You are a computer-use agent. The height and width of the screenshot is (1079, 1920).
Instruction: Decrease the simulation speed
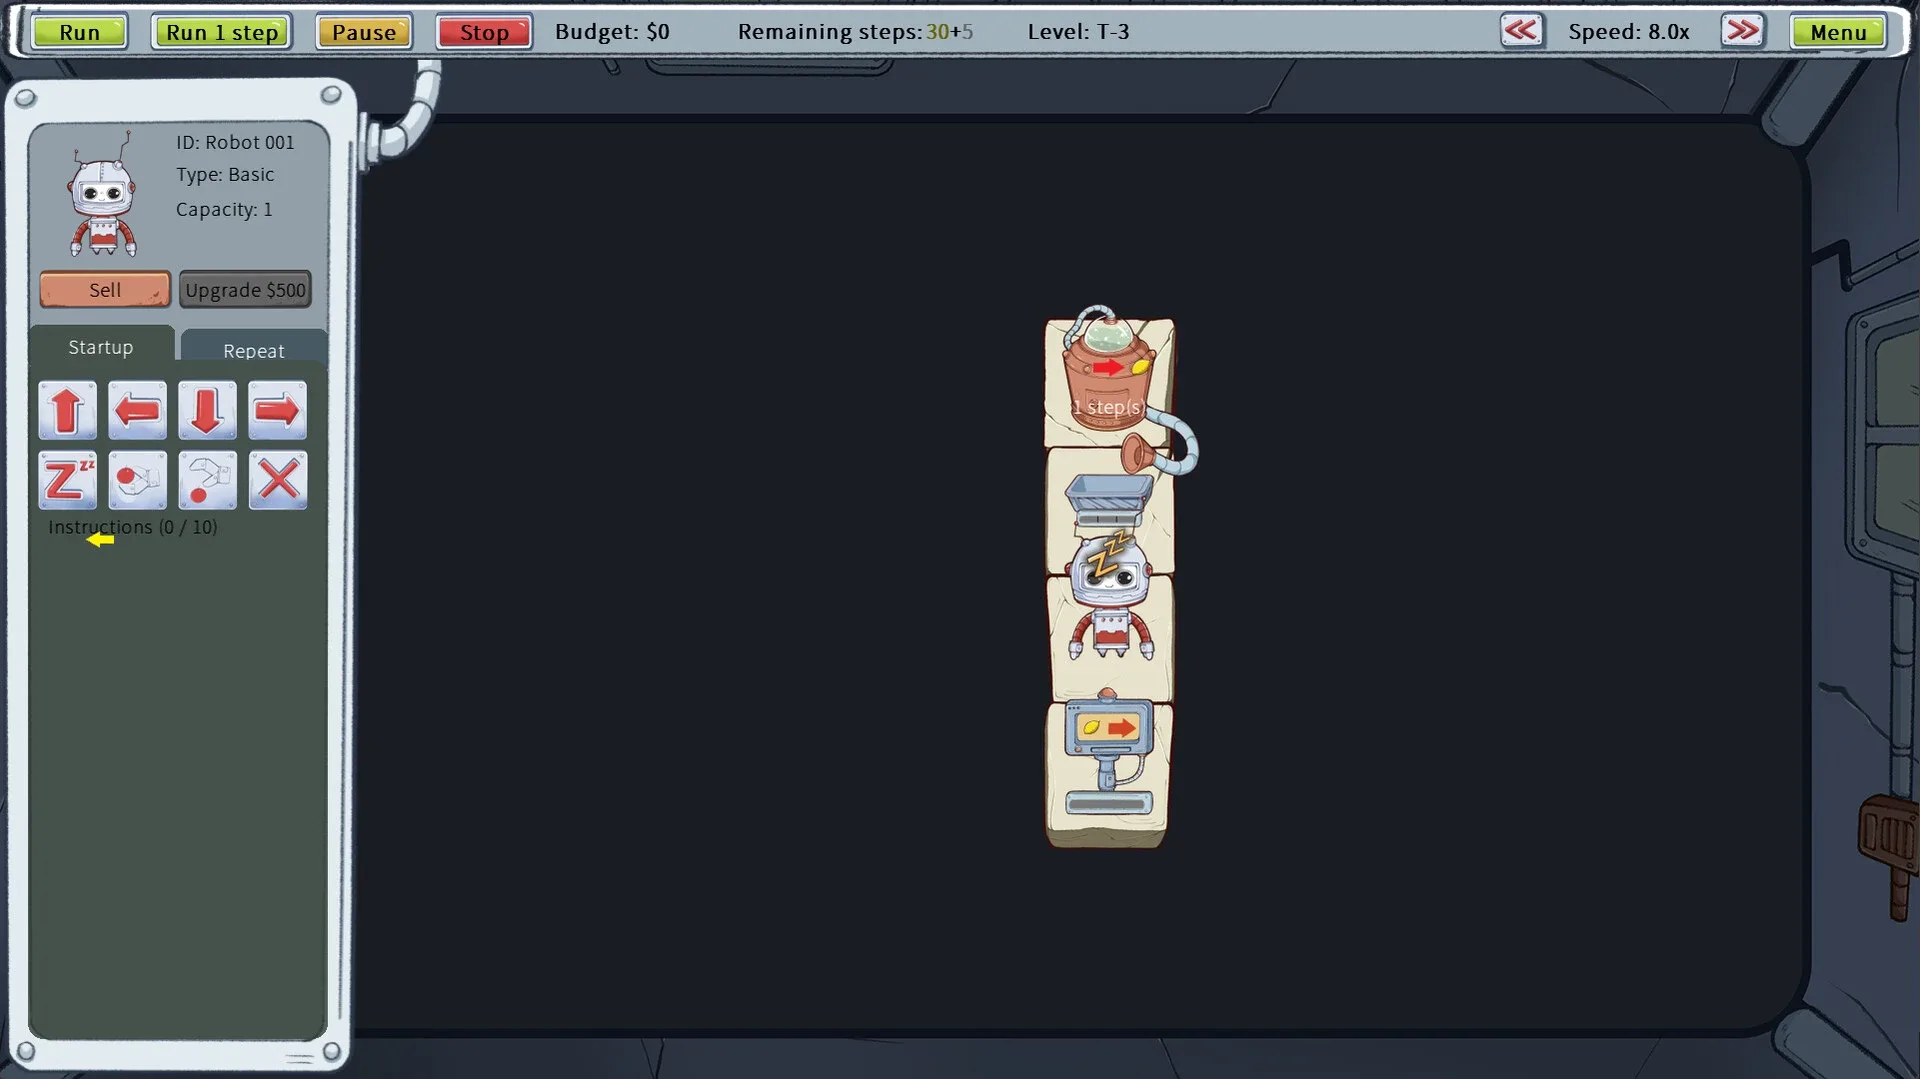click(1521, 31)
